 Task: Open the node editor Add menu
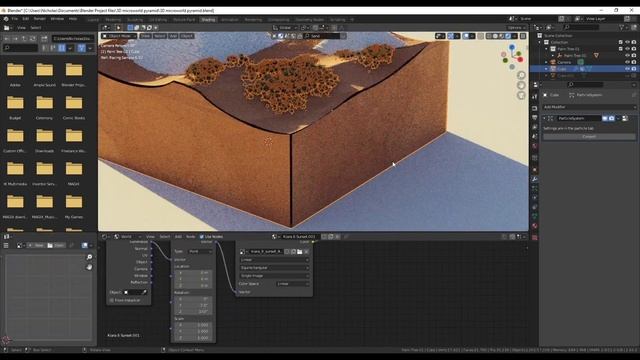178,237
